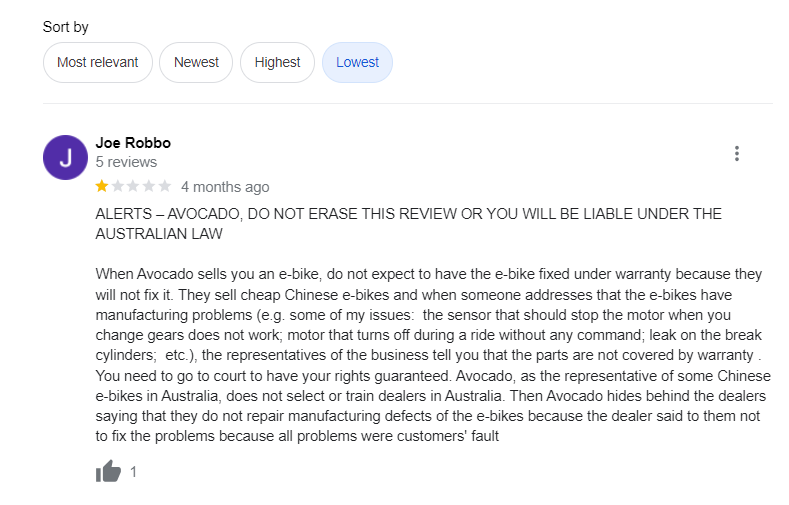Click the third grey rating star
The width and height of the screenshot is (789, 505).
[133, 187]
